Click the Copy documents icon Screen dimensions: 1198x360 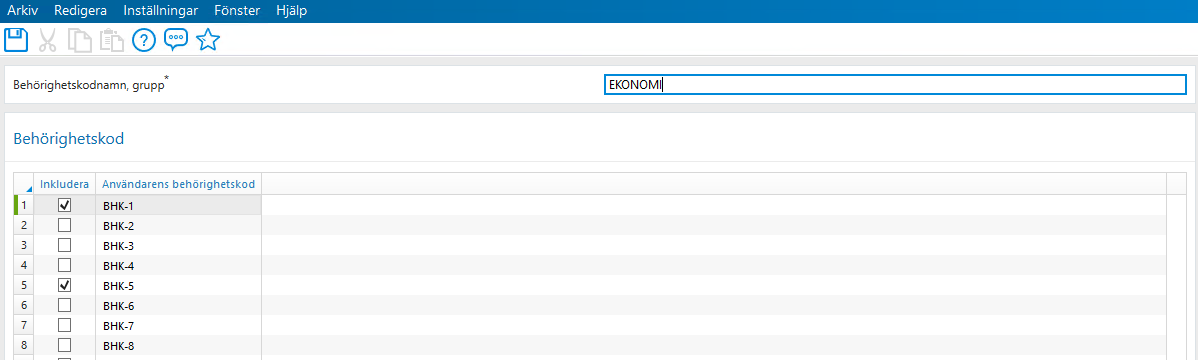tap(79, 40)
